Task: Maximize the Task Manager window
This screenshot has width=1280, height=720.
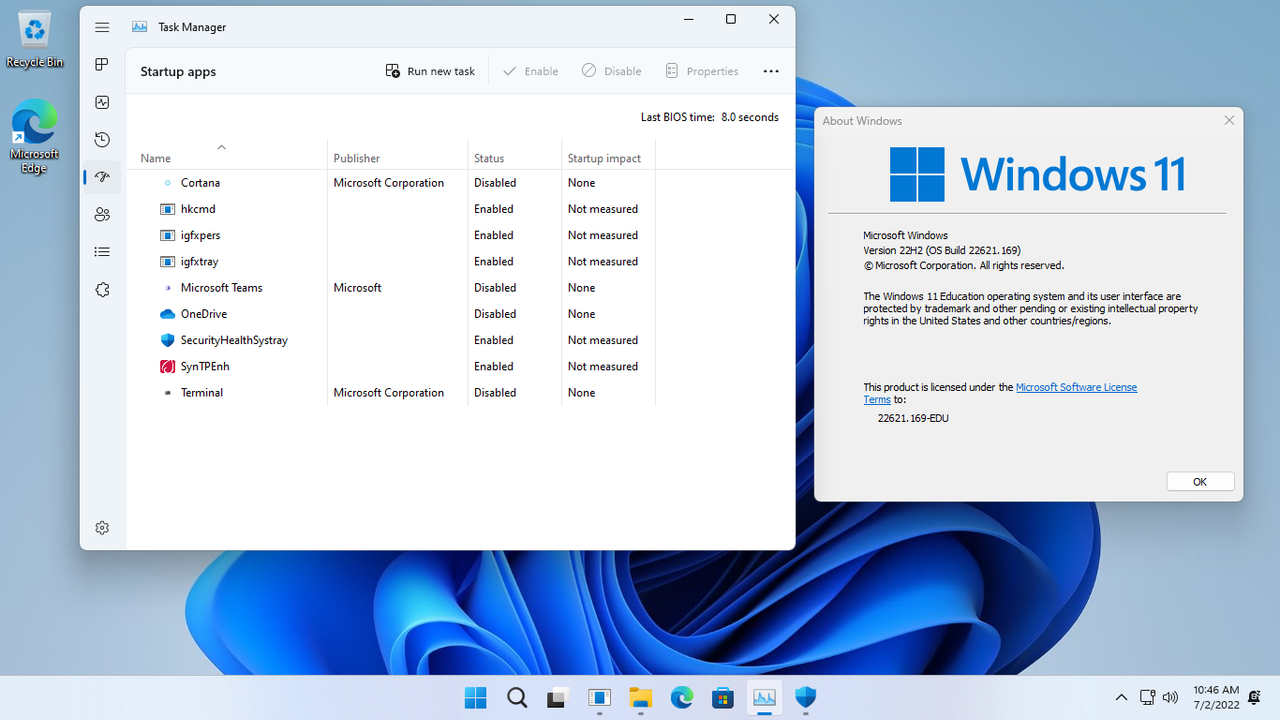Action: tap(731, 19)
